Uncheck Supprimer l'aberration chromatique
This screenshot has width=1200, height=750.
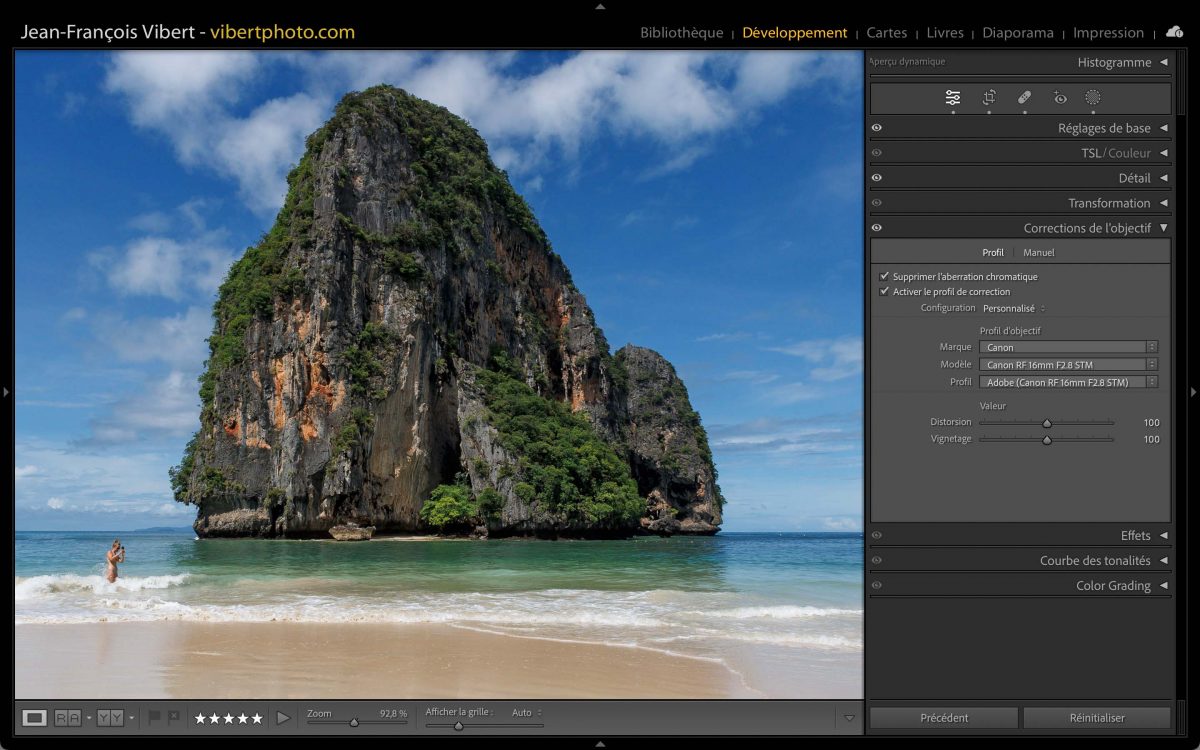tap(884, 277)
